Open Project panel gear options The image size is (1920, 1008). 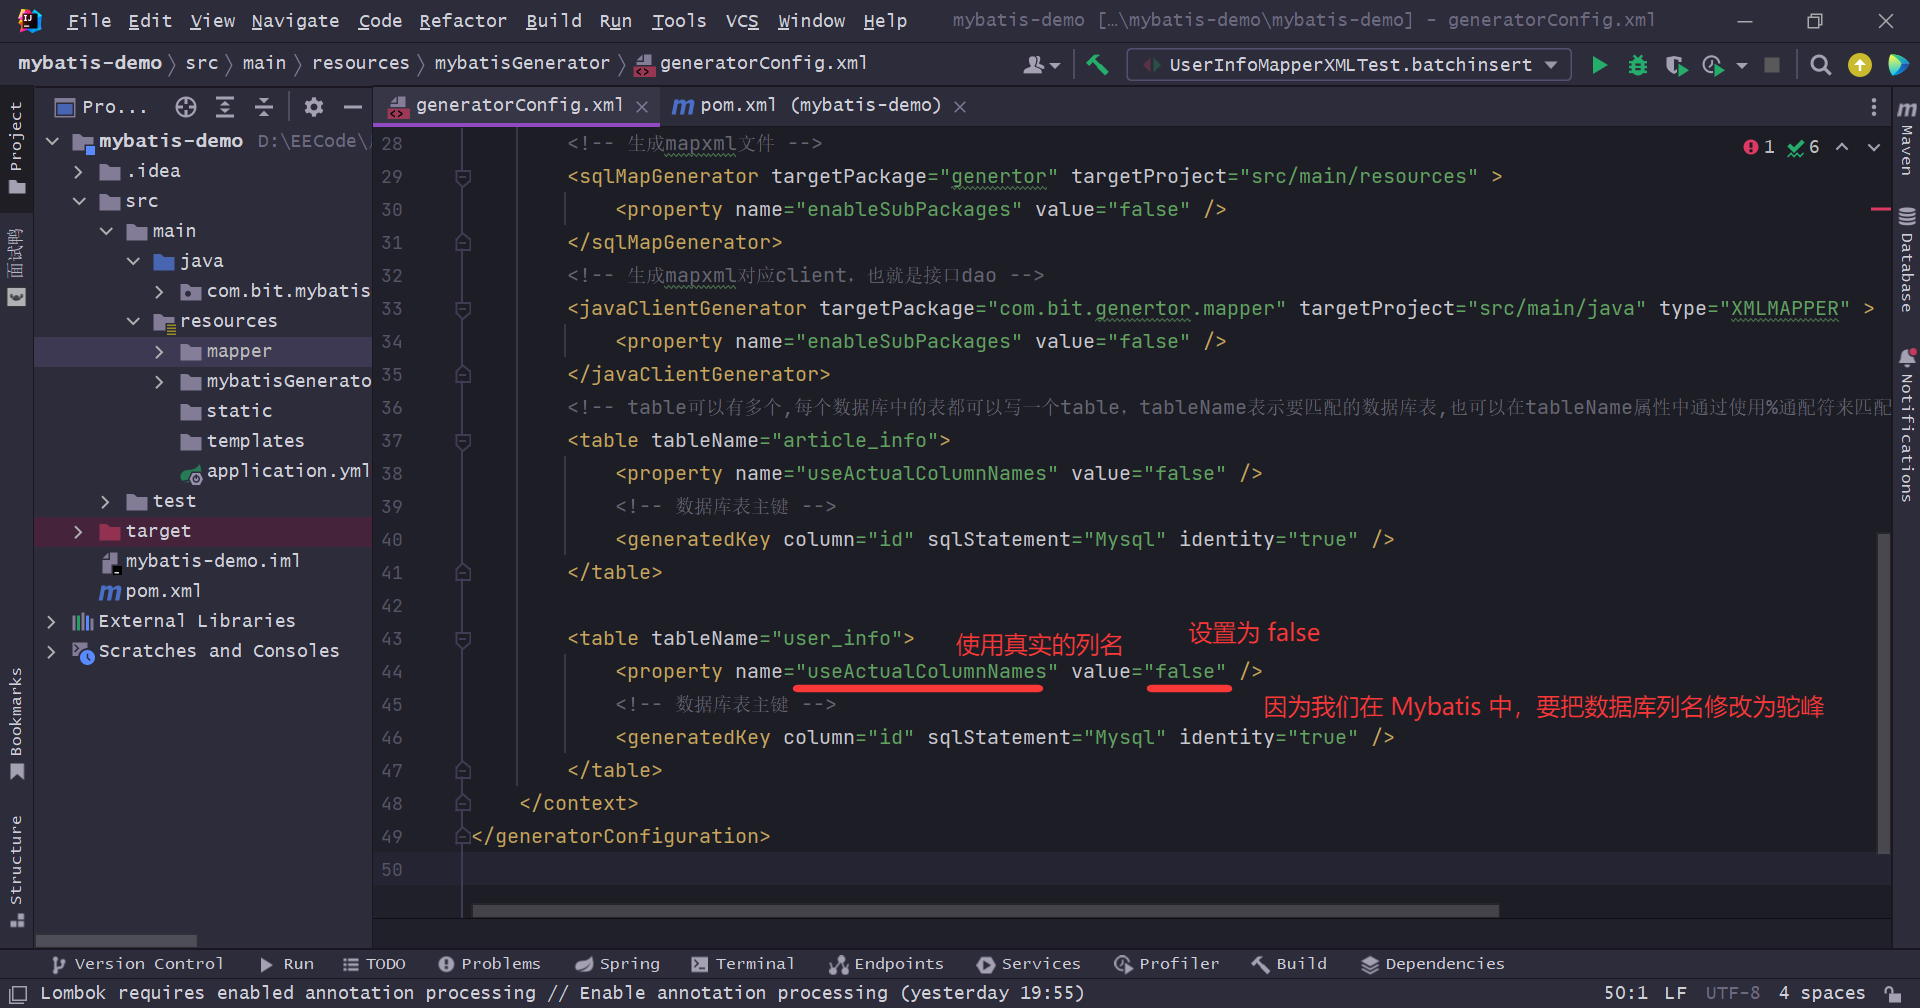[314, 106]
